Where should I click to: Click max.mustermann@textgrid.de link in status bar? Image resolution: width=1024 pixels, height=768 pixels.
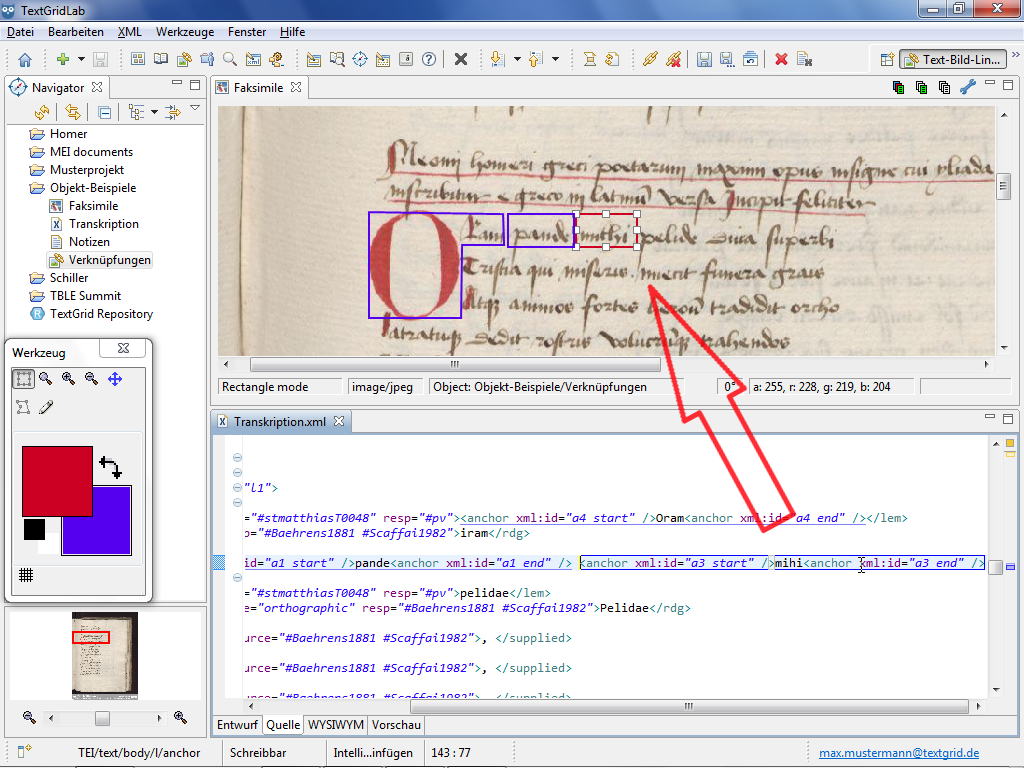[898, 753]
